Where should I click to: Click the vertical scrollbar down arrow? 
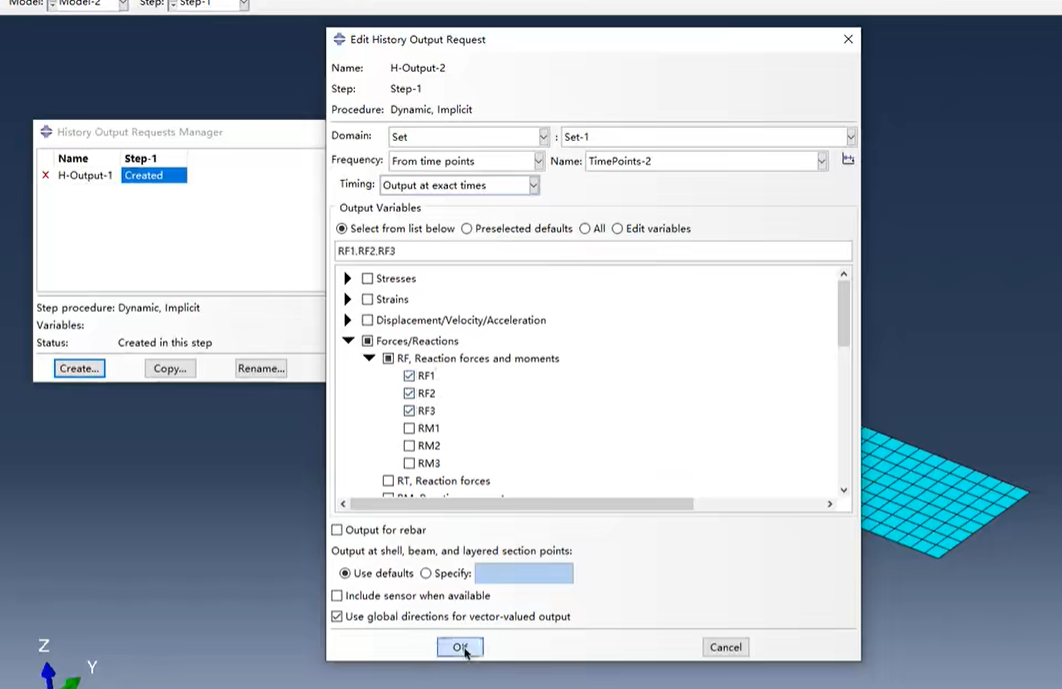pyautogui.click(x=843, y=490)
